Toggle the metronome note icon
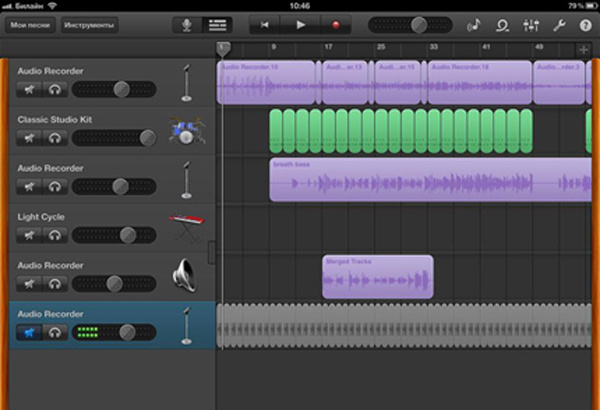The height and width of the screenshot is (410, 600). coord(474,26)
